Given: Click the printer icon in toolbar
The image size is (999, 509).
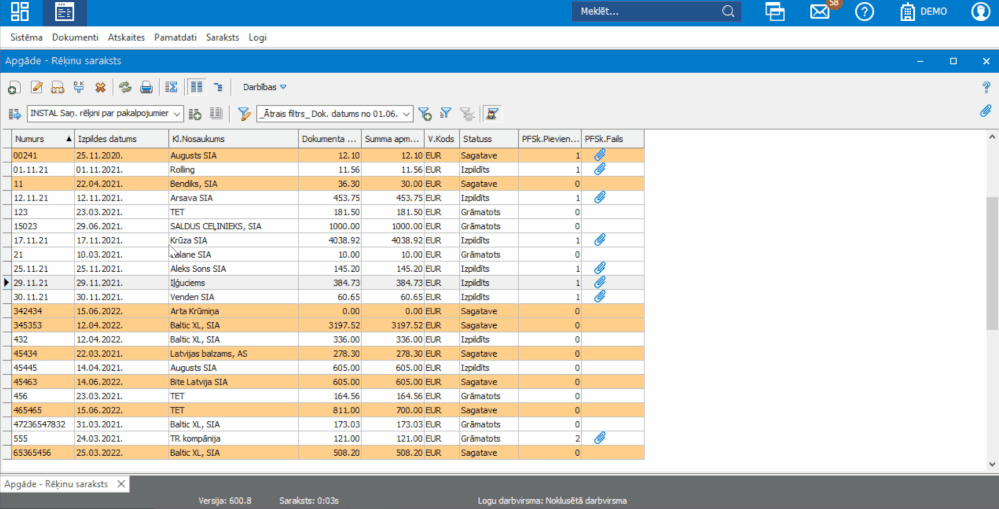Looking at the screenshot, I should pyautogui.click(x=146, y=87).
